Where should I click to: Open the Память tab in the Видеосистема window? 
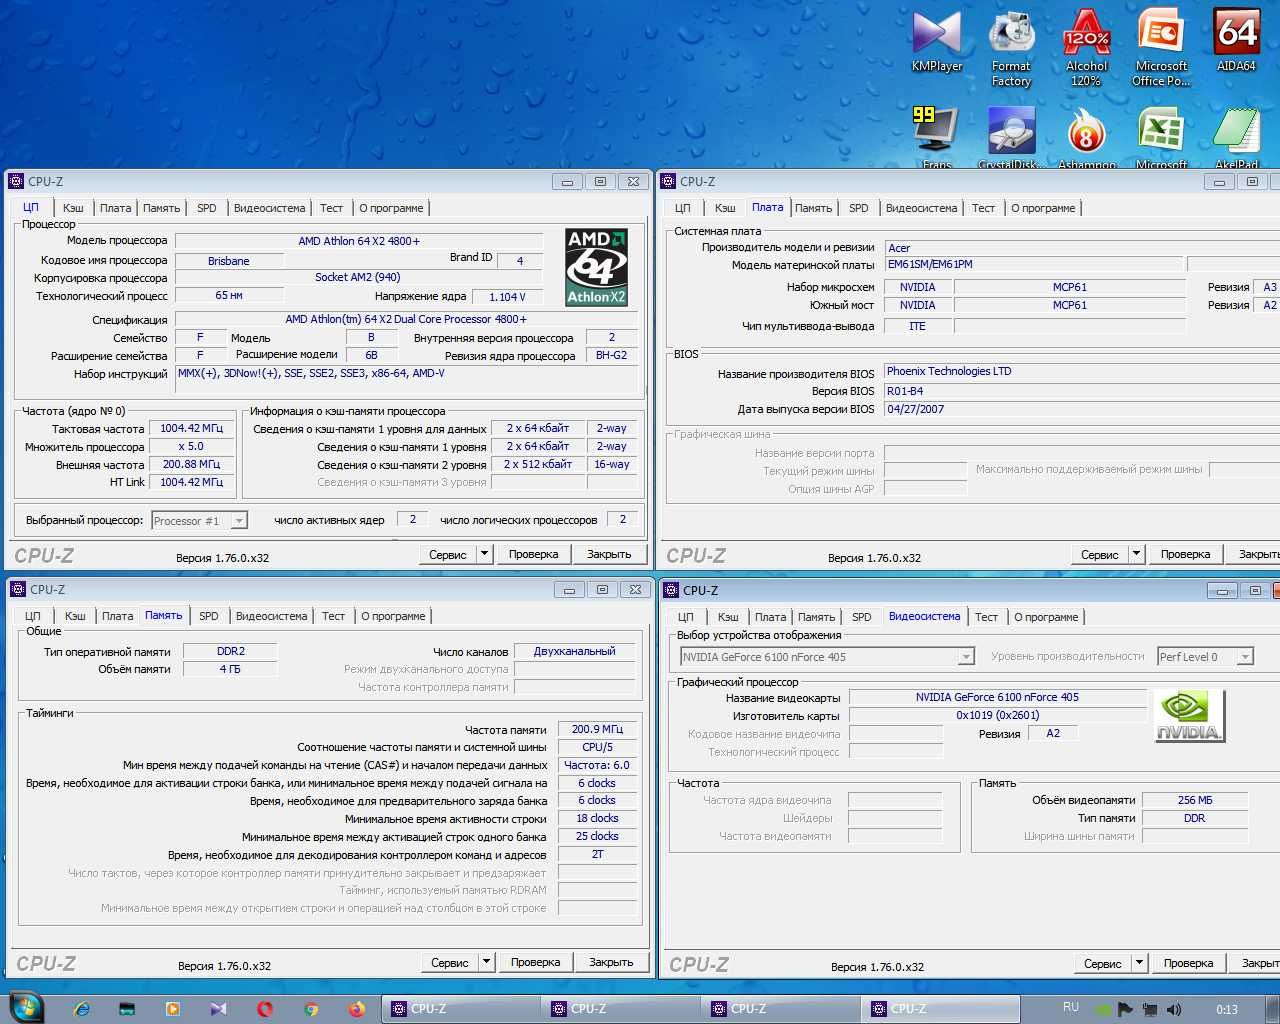(x=816, y=617)
